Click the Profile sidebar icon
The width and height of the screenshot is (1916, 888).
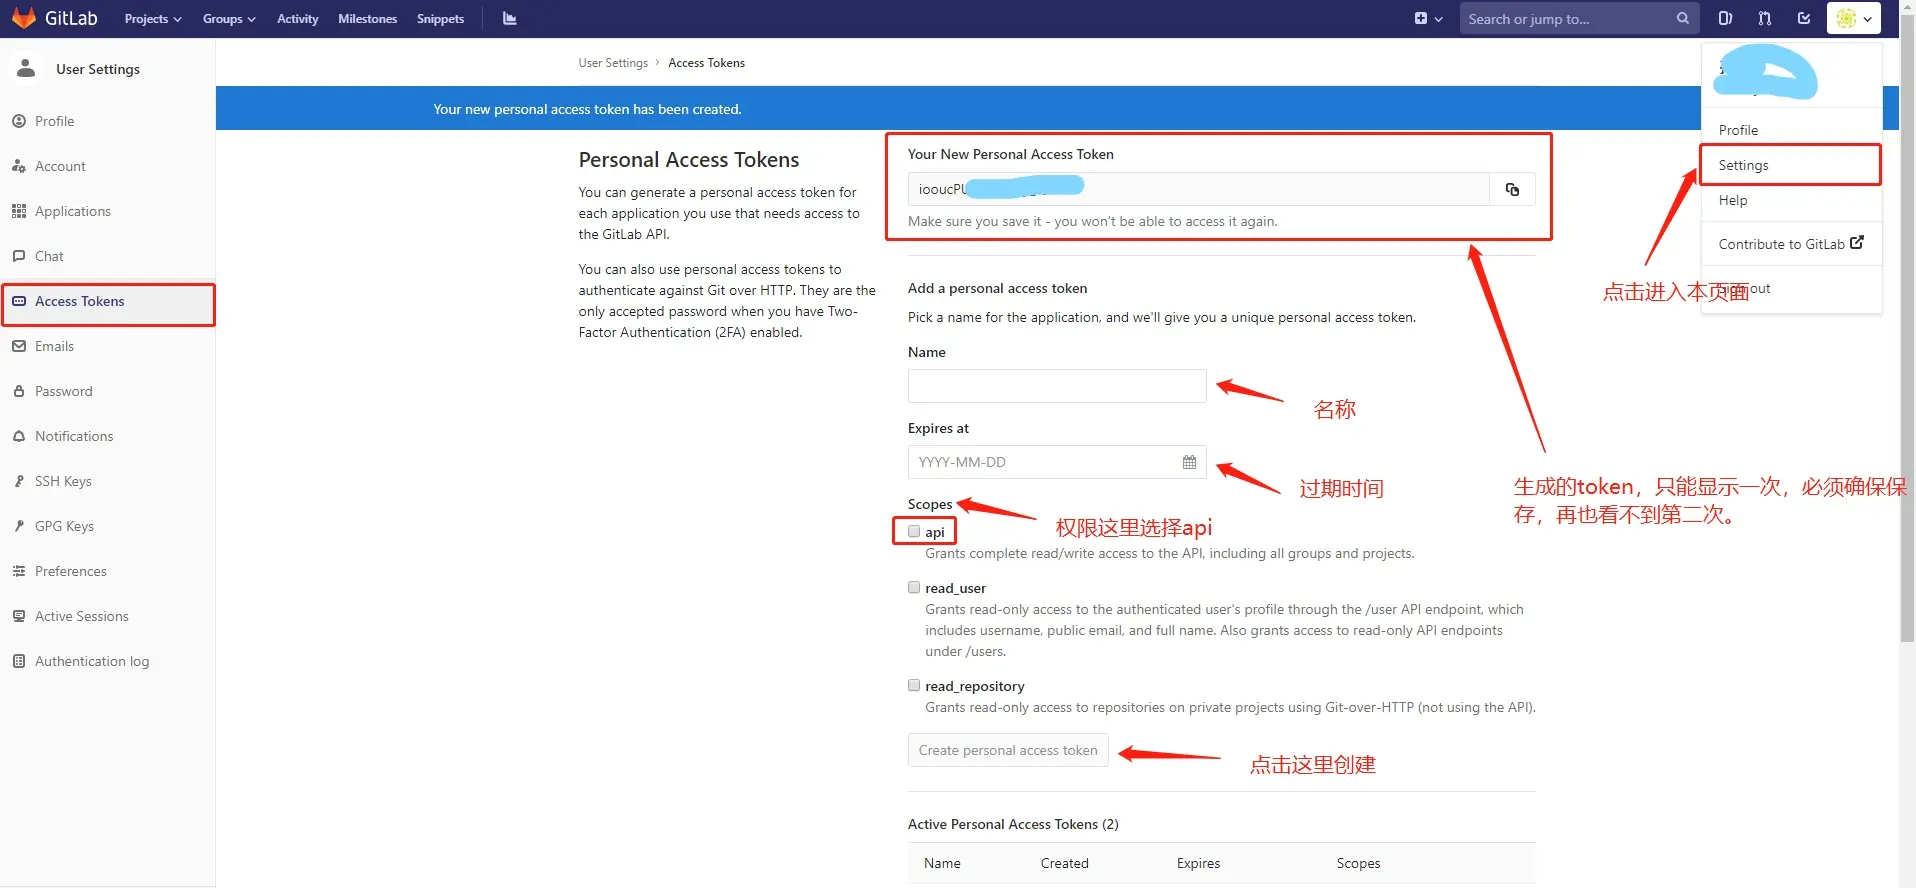pos(19,121)
